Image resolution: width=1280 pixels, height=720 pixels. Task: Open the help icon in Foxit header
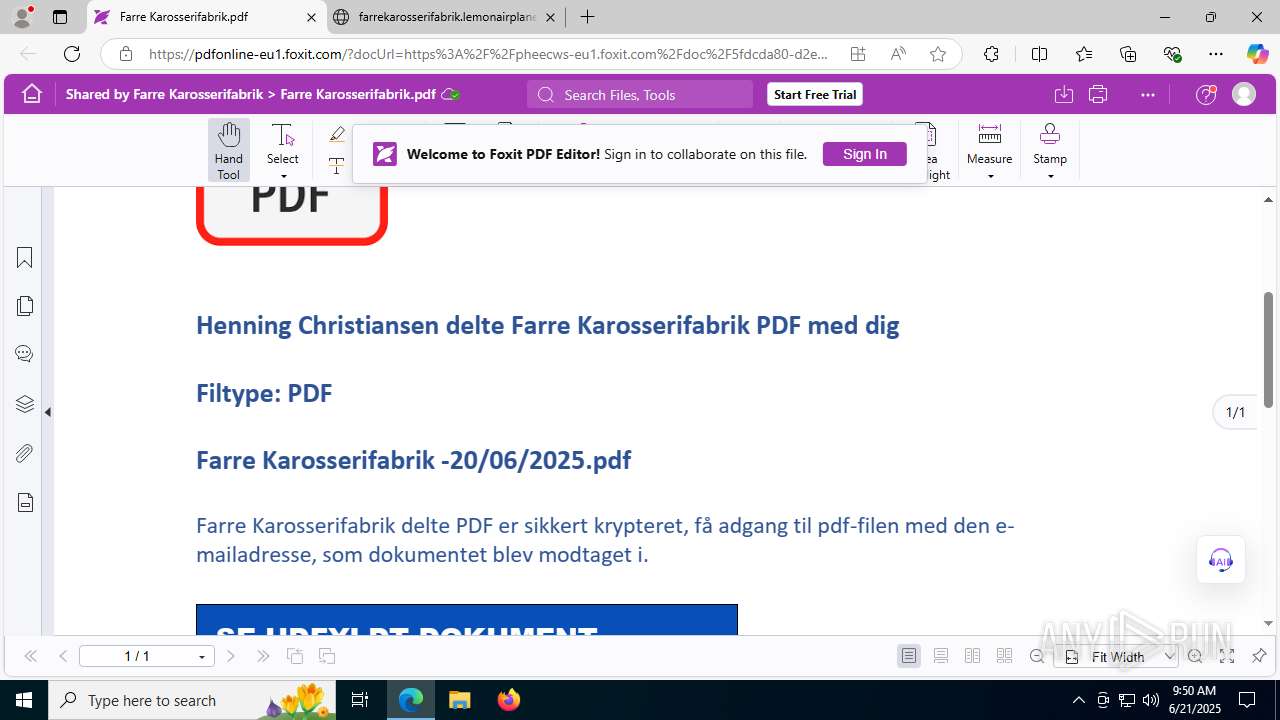1206,94
